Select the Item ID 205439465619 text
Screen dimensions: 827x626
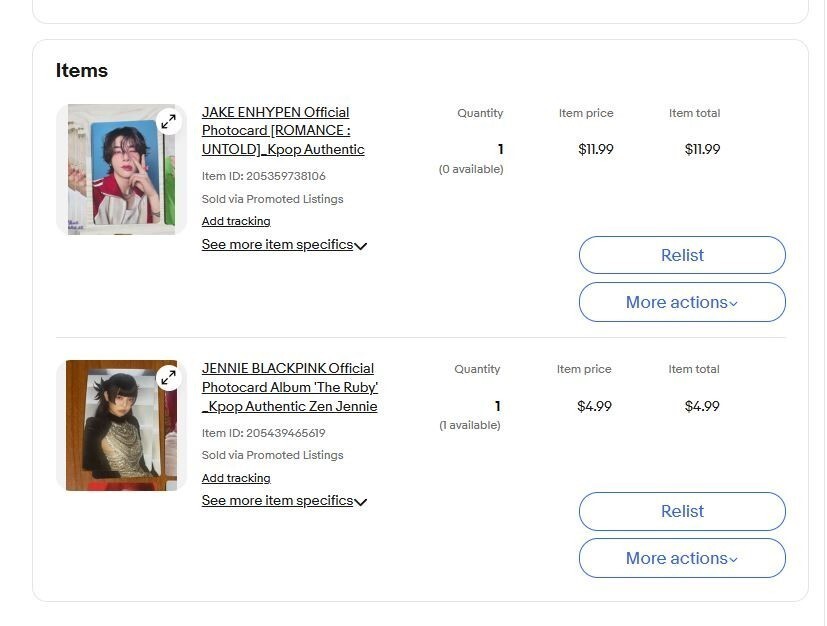[x=263, y=433]
